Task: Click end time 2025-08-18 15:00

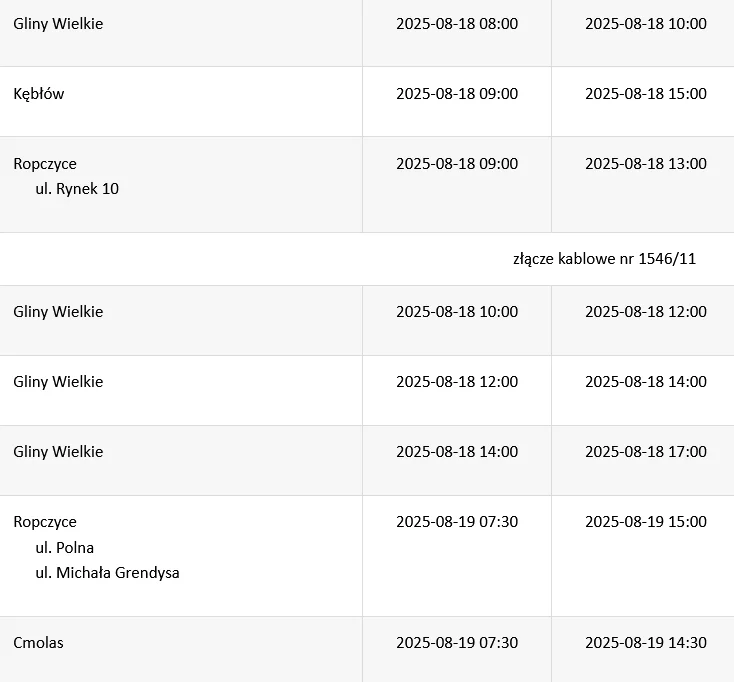Action: pyautogui.click(x=646, y=94)
